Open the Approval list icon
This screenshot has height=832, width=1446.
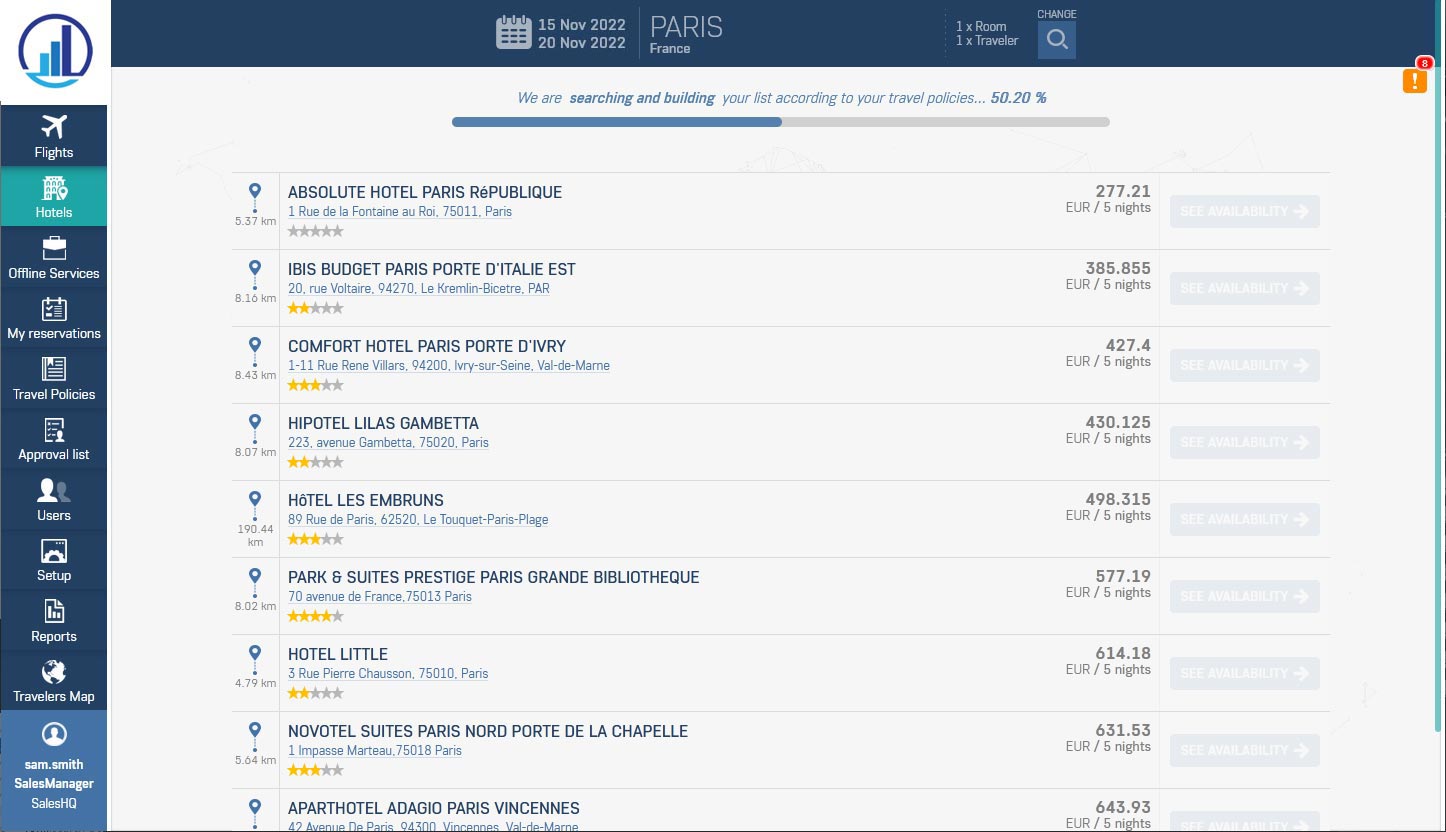coord(53,430)
